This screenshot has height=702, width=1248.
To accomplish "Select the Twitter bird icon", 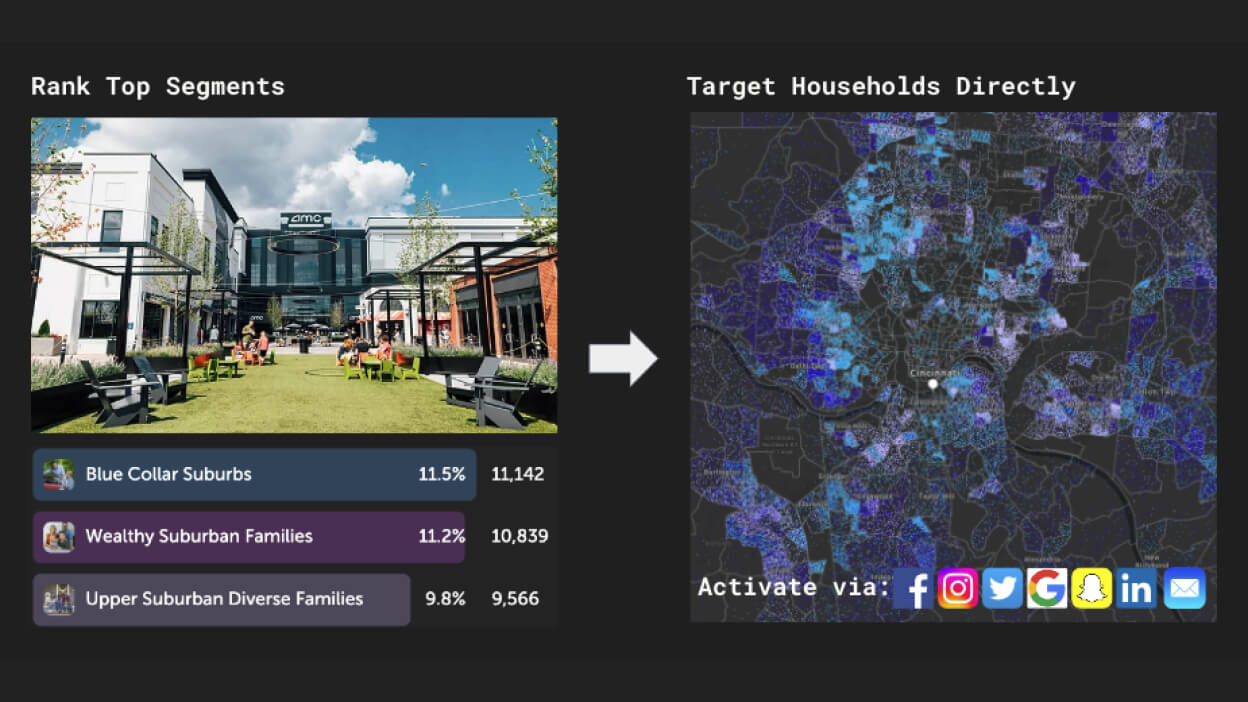I will click(x=1002, y=589).
